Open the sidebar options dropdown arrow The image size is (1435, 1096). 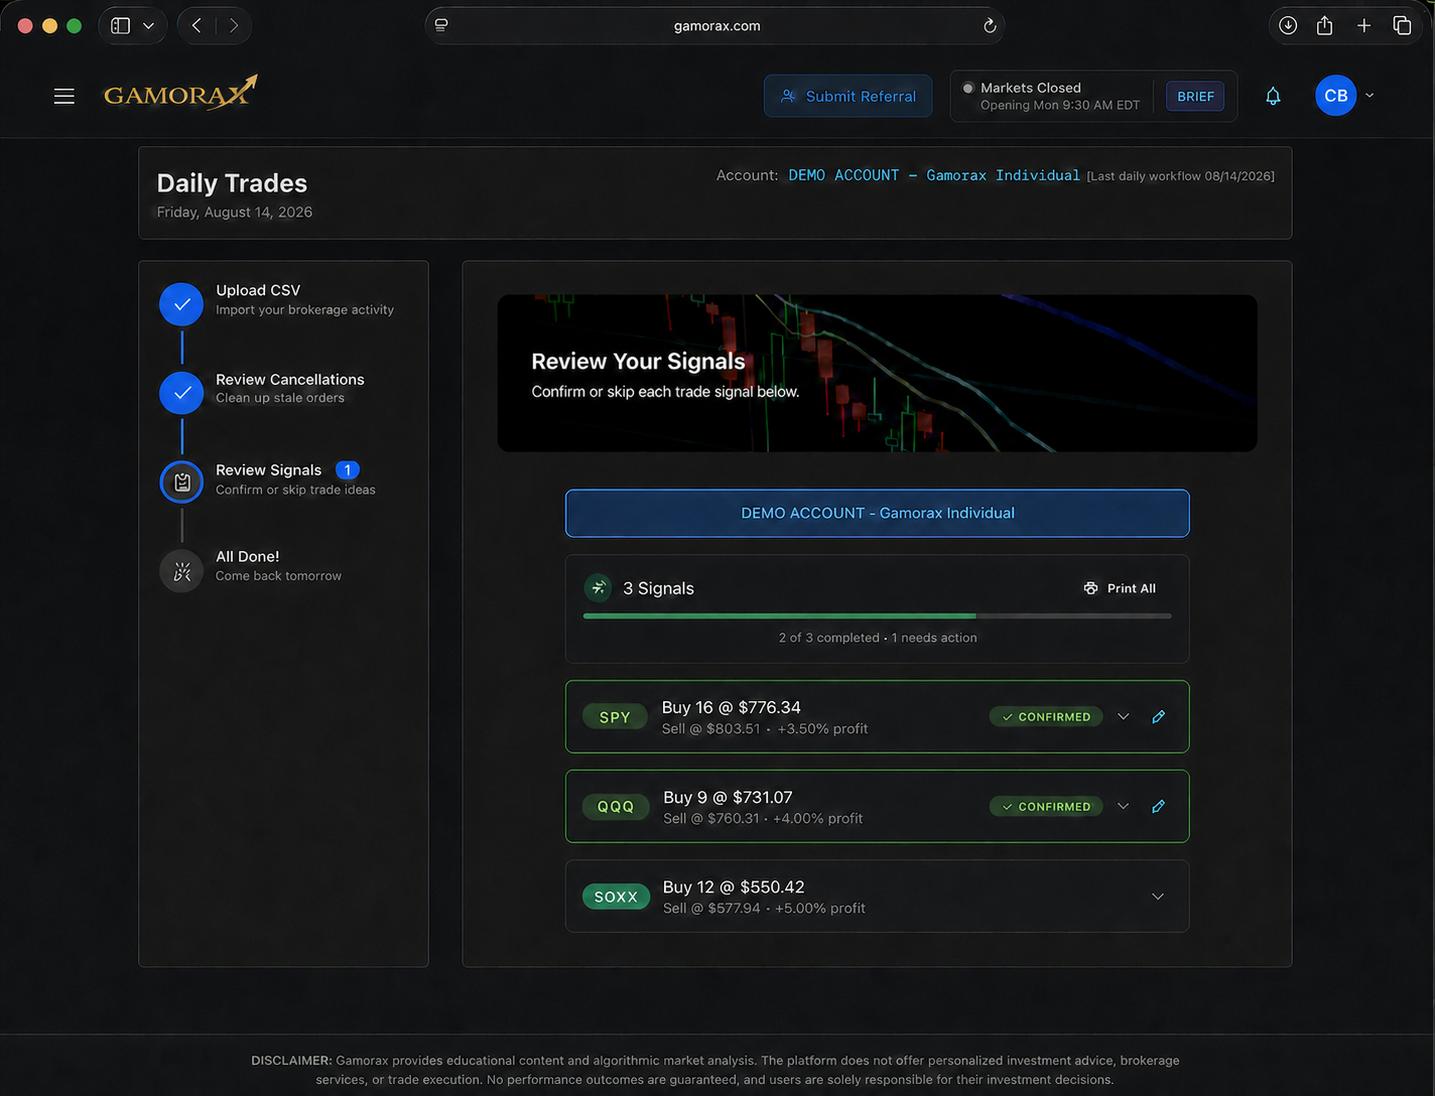[149, 26]
